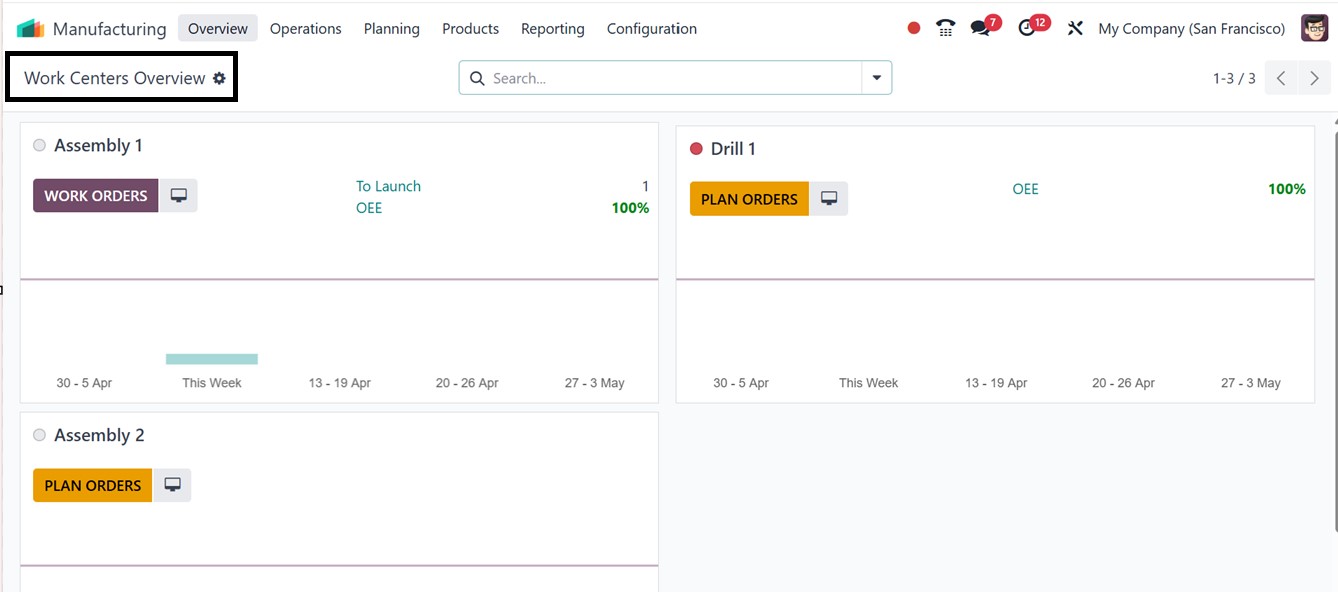The image size is (1338, 592).
Task: Open the VoIP phone icon
Action: pos(945,28)
